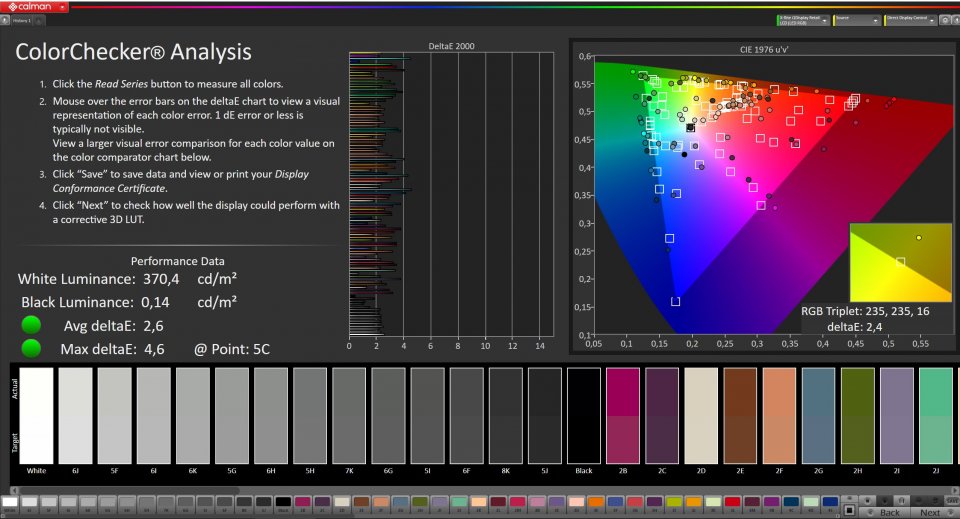Viewport: 960px width, 519px height.
Task: Click the White Luminance value 370,4
Action: [x=161, y=279]
